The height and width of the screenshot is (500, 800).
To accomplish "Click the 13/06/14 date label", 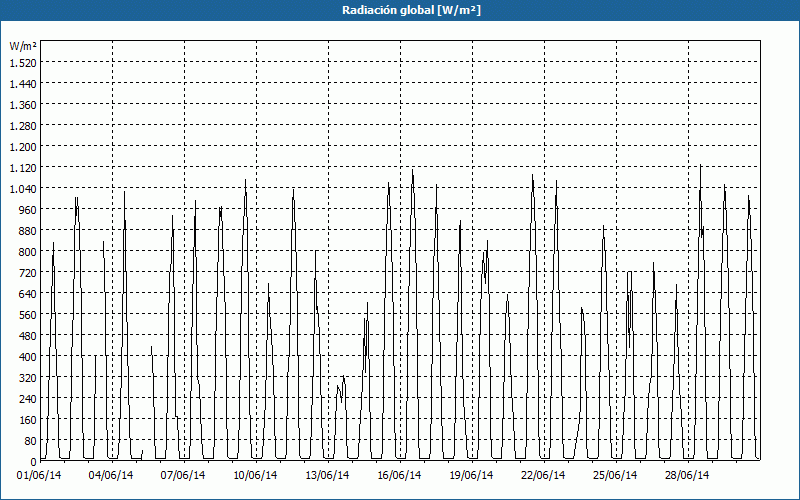I will (x=327, y=475).
